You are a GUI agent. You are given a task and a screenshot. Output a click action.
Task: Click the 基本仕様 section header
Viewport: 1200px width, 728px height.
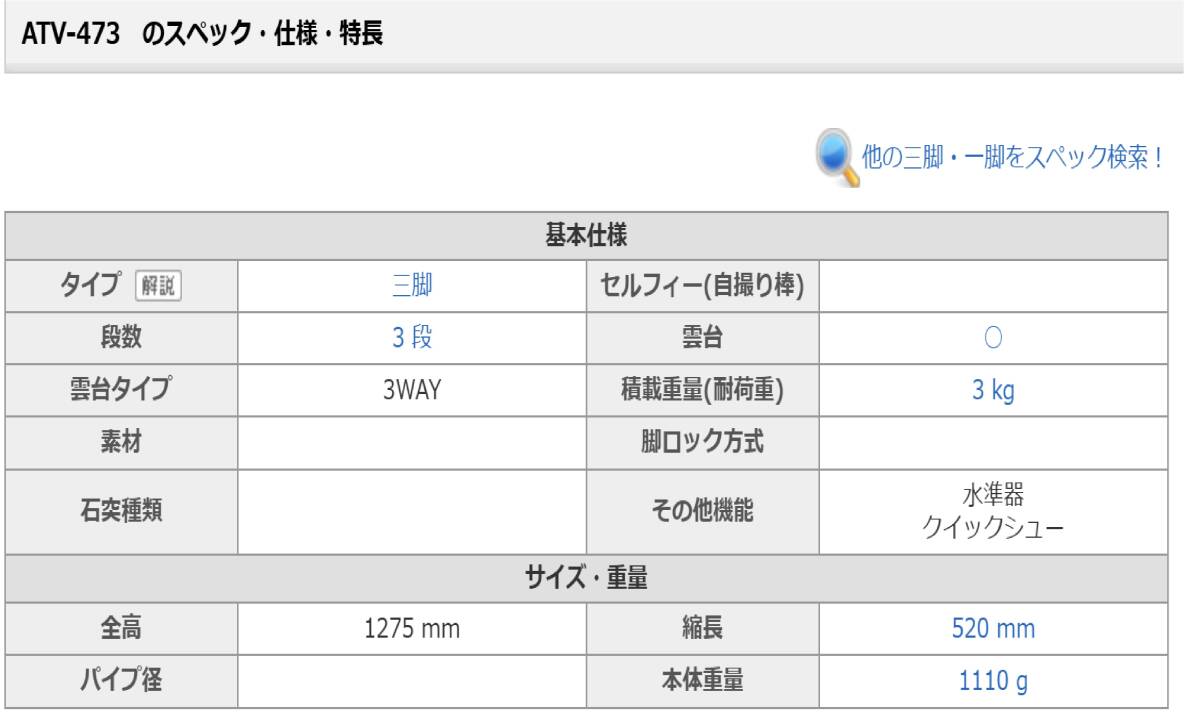coord(586,236)
